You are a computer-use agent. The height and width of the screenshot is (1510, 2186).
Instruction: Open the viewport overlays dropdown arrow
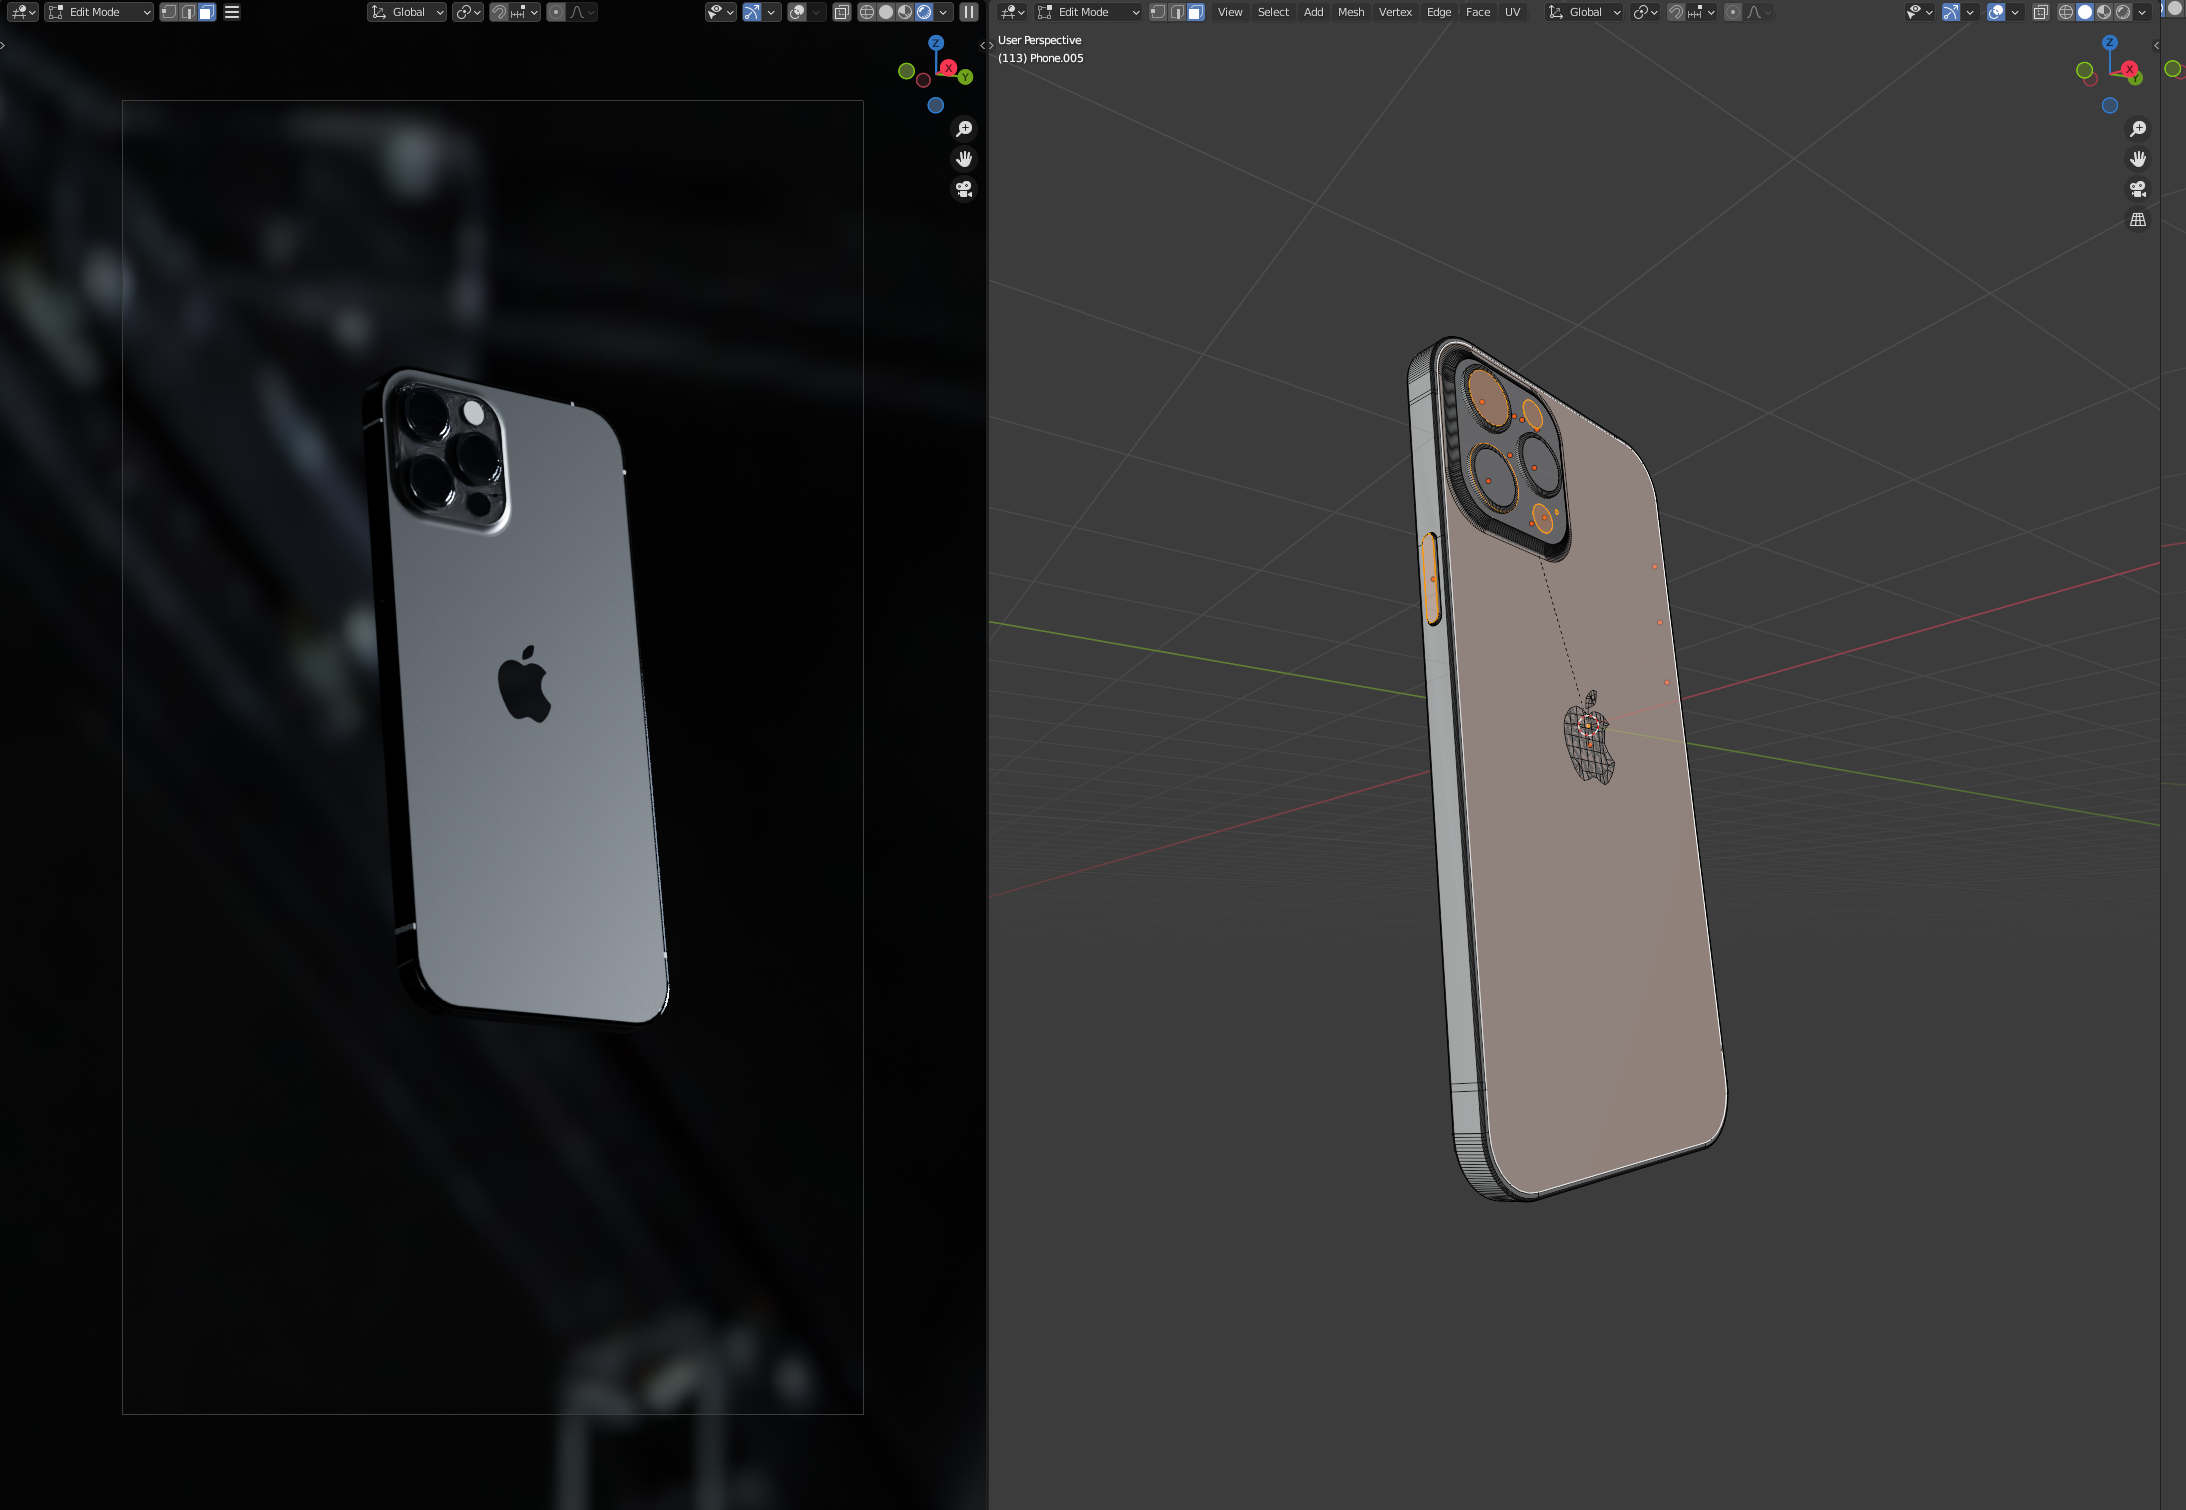(x=2014, y=12)
